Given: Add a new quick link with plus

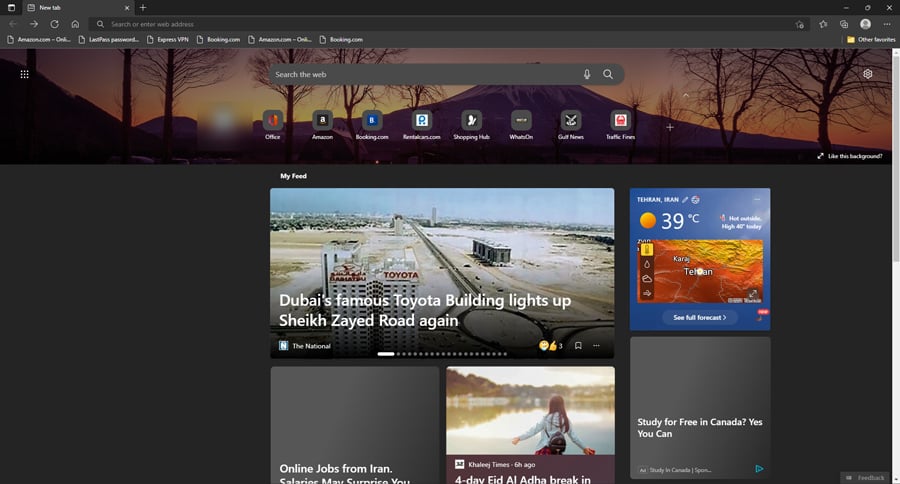Looking at the screenshot, I should [670, 127].
